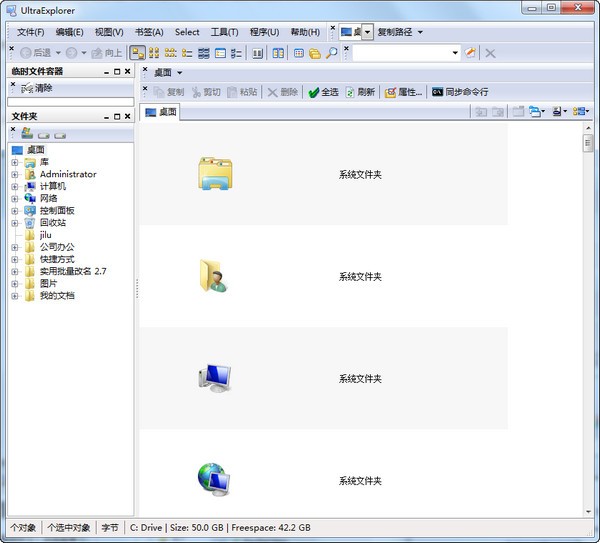Select 公司办公 folder in the tree
Image resolution: width=600 pixels, height=543 pixels.
pyautogui.click(x=57, y=247)
